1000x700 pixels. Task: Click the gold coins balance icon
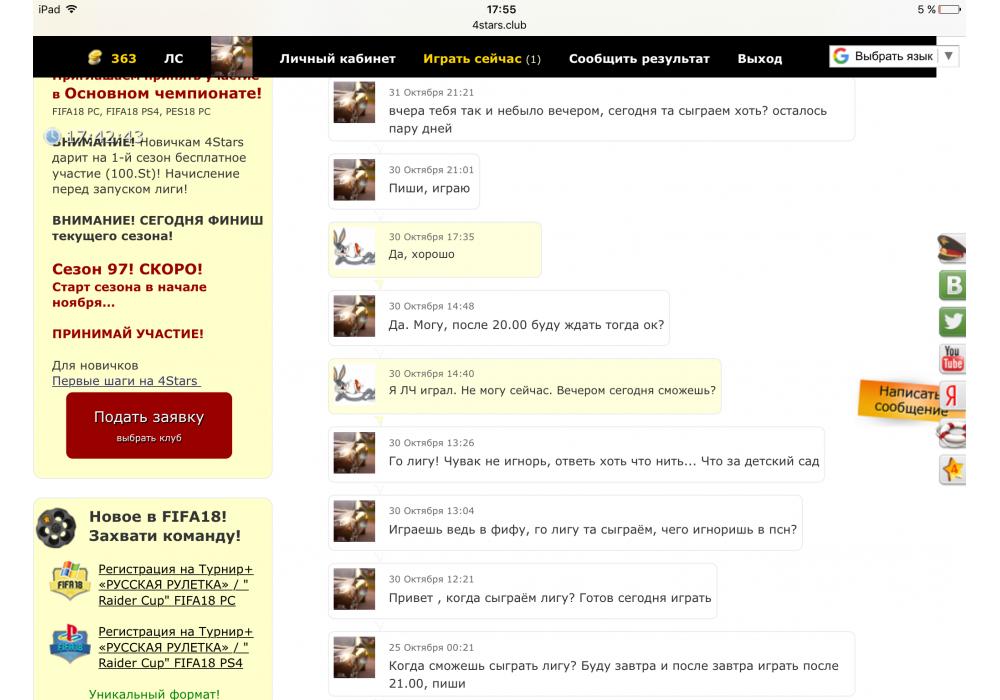coord(94,57)
